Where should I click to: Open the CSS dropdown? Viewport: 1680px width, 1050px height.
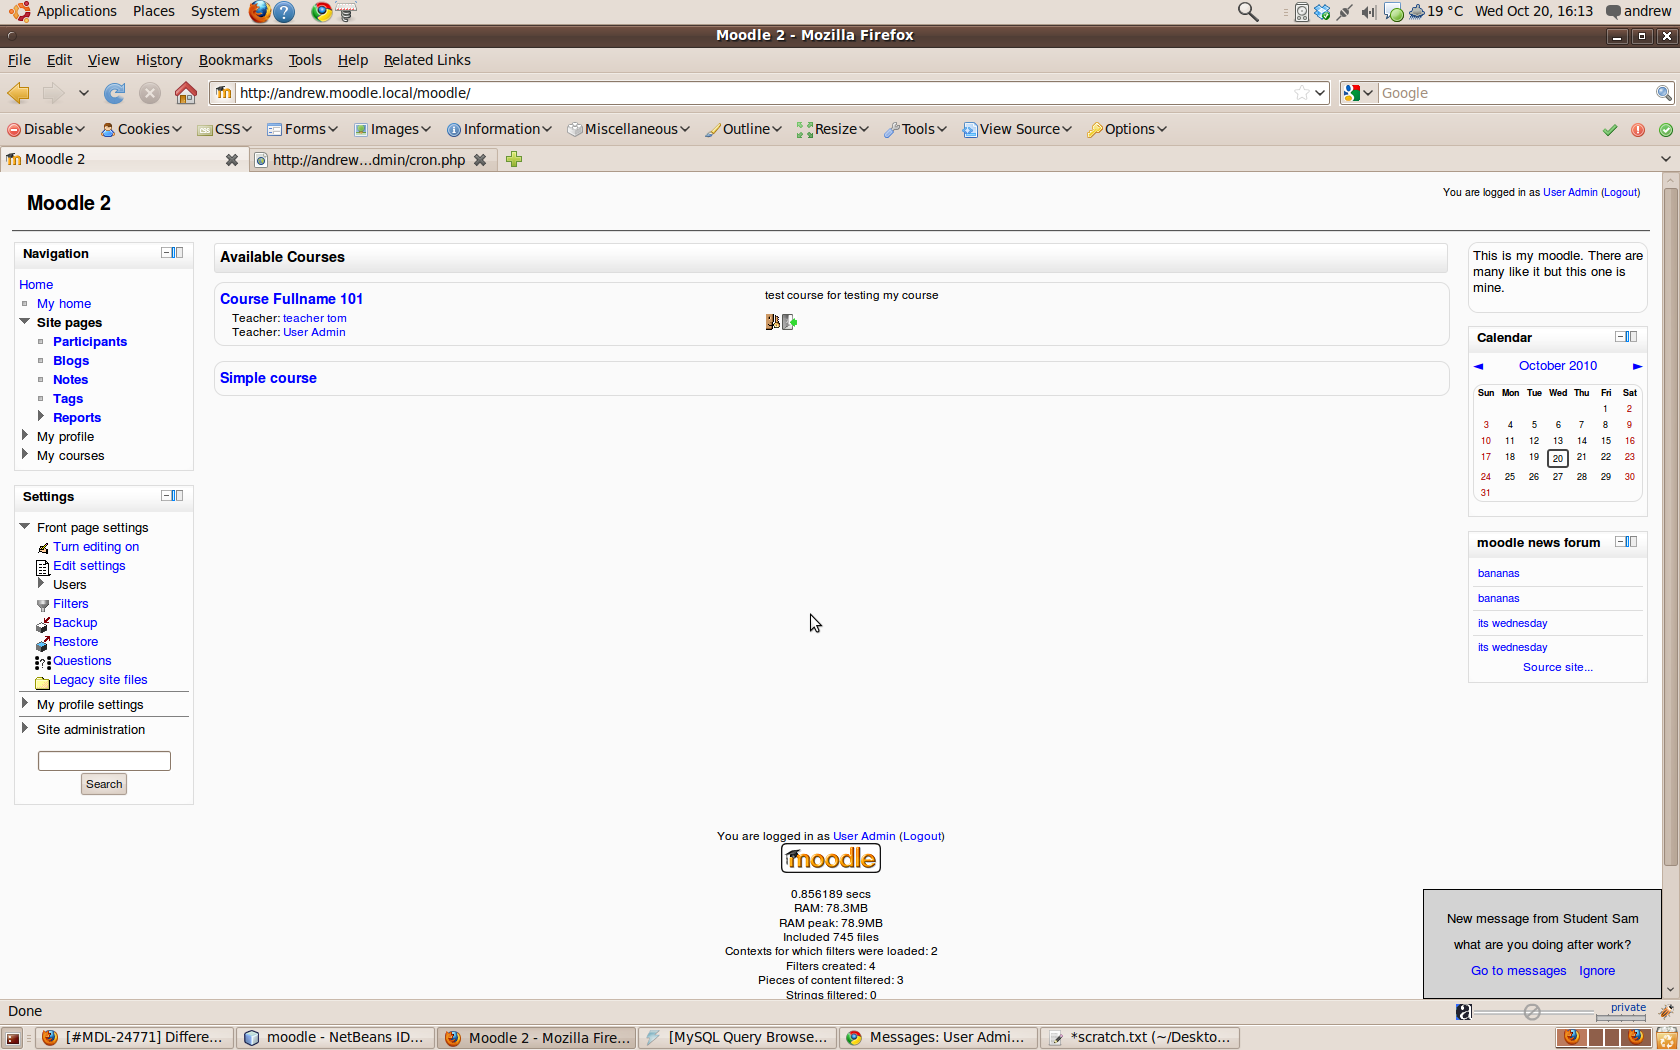pos(224,129)
